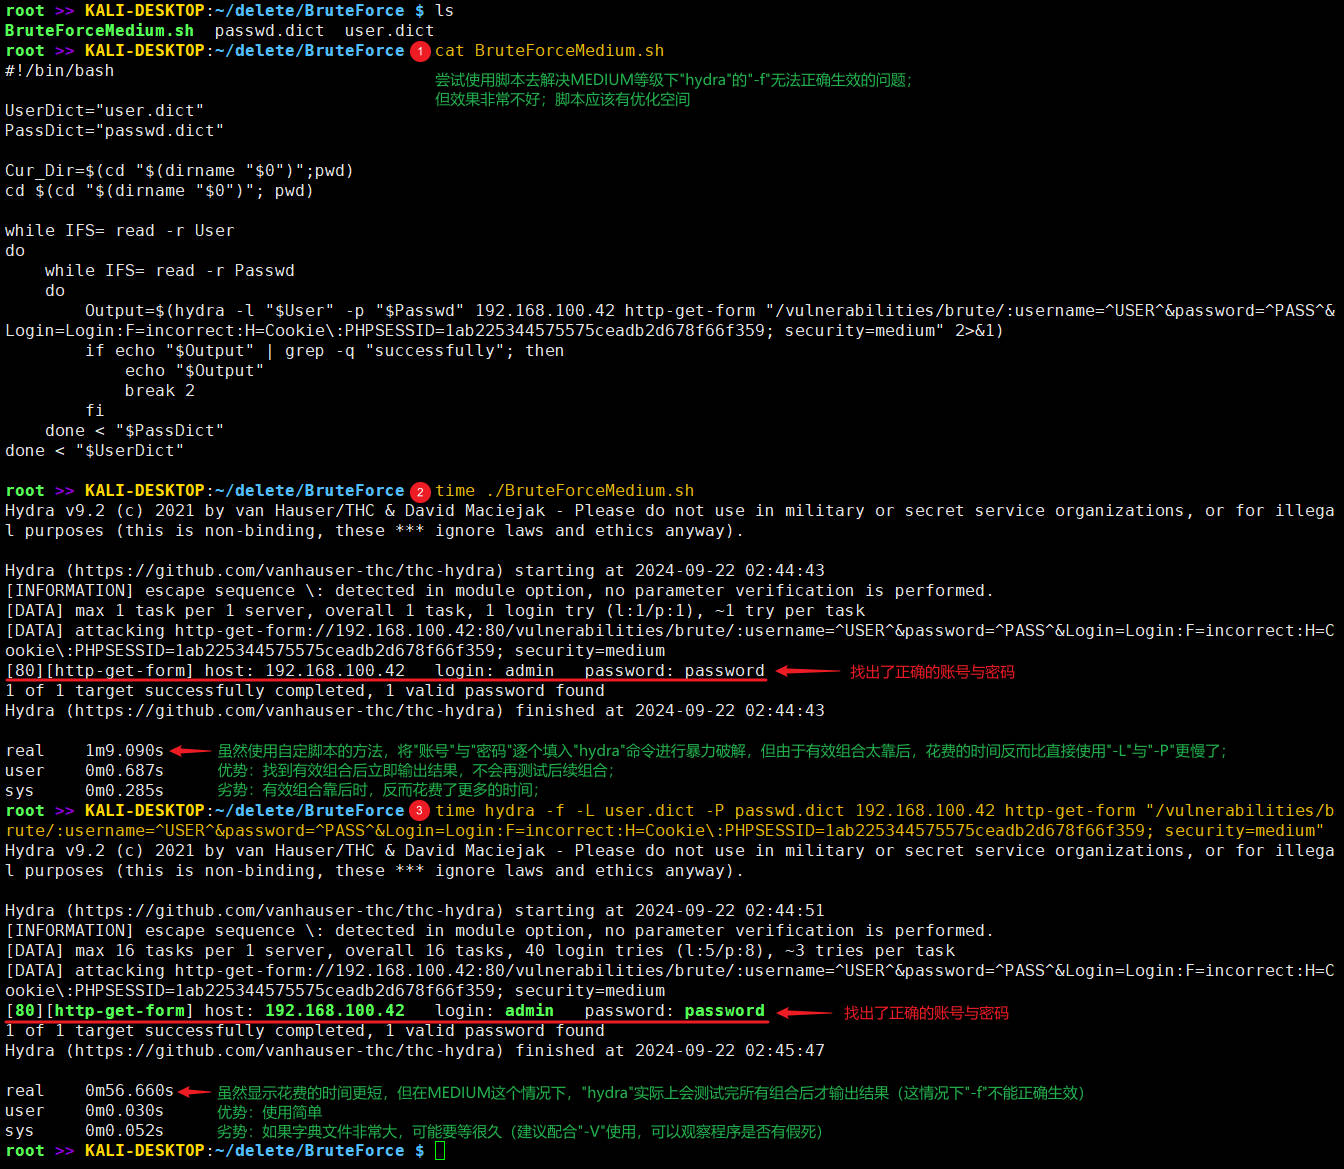Click the '0m0.030s' user time value

pyautogui.click(x=125, y=1110)
